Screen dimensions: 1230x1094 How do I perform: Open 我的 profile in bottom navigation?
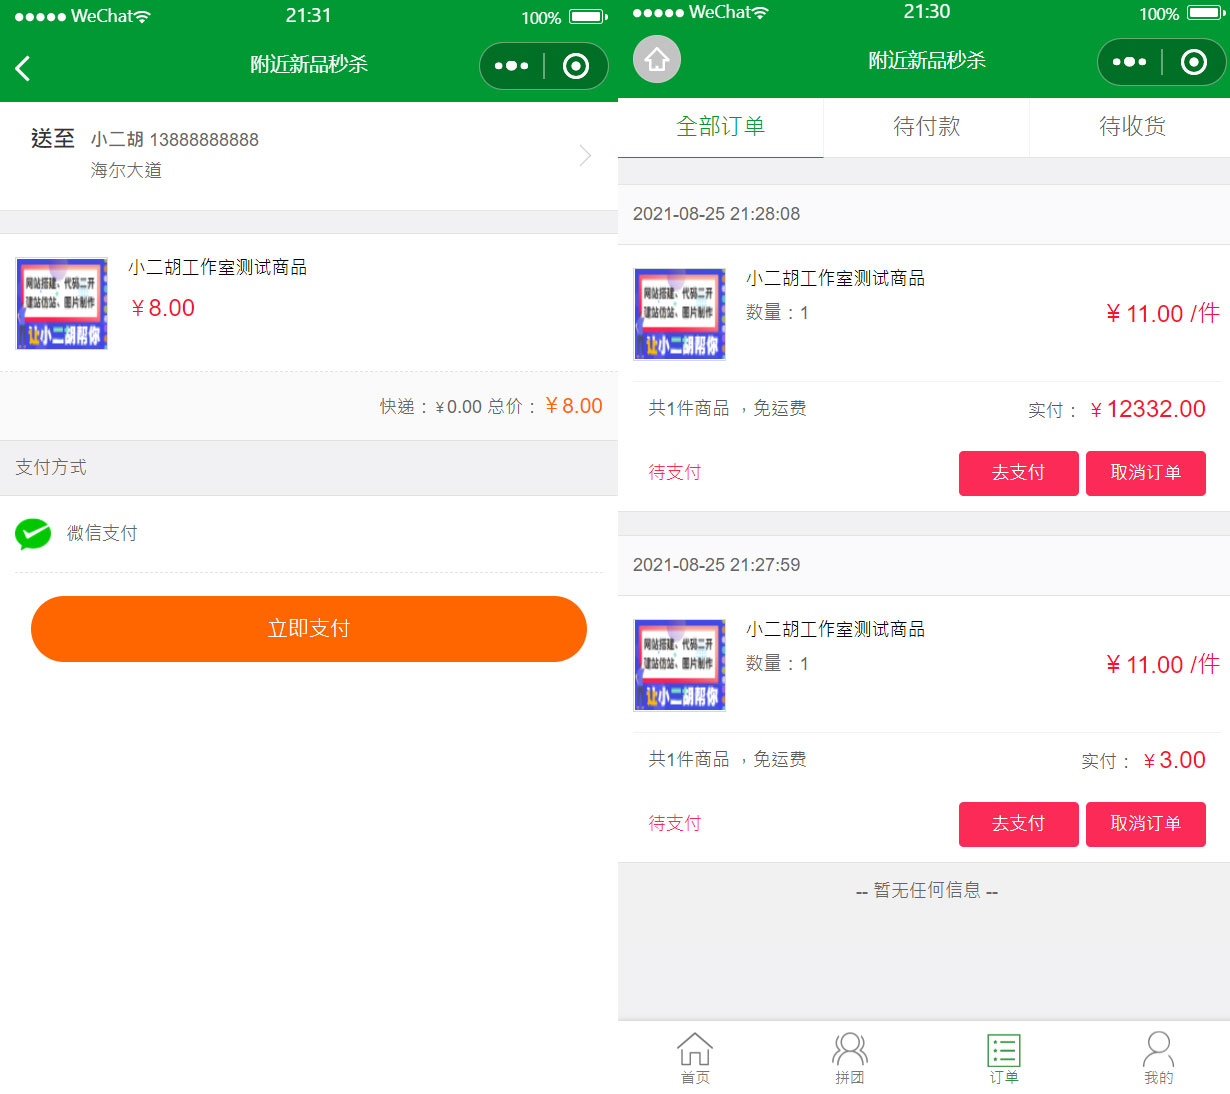1158,1058
